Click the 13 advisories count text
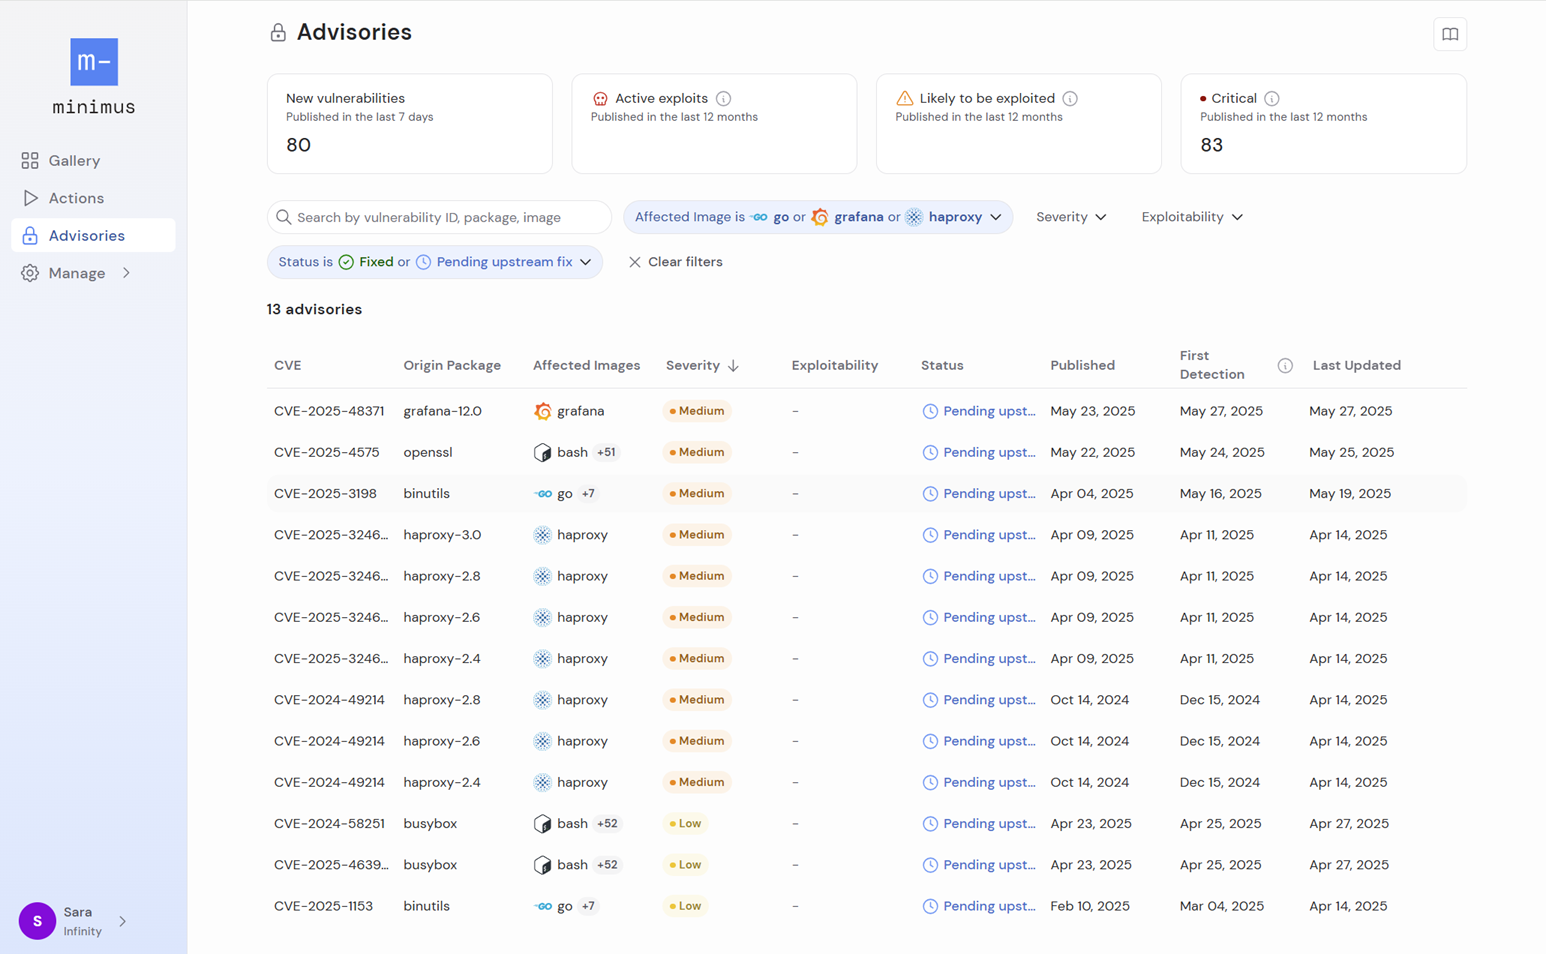 coord(314,310)
